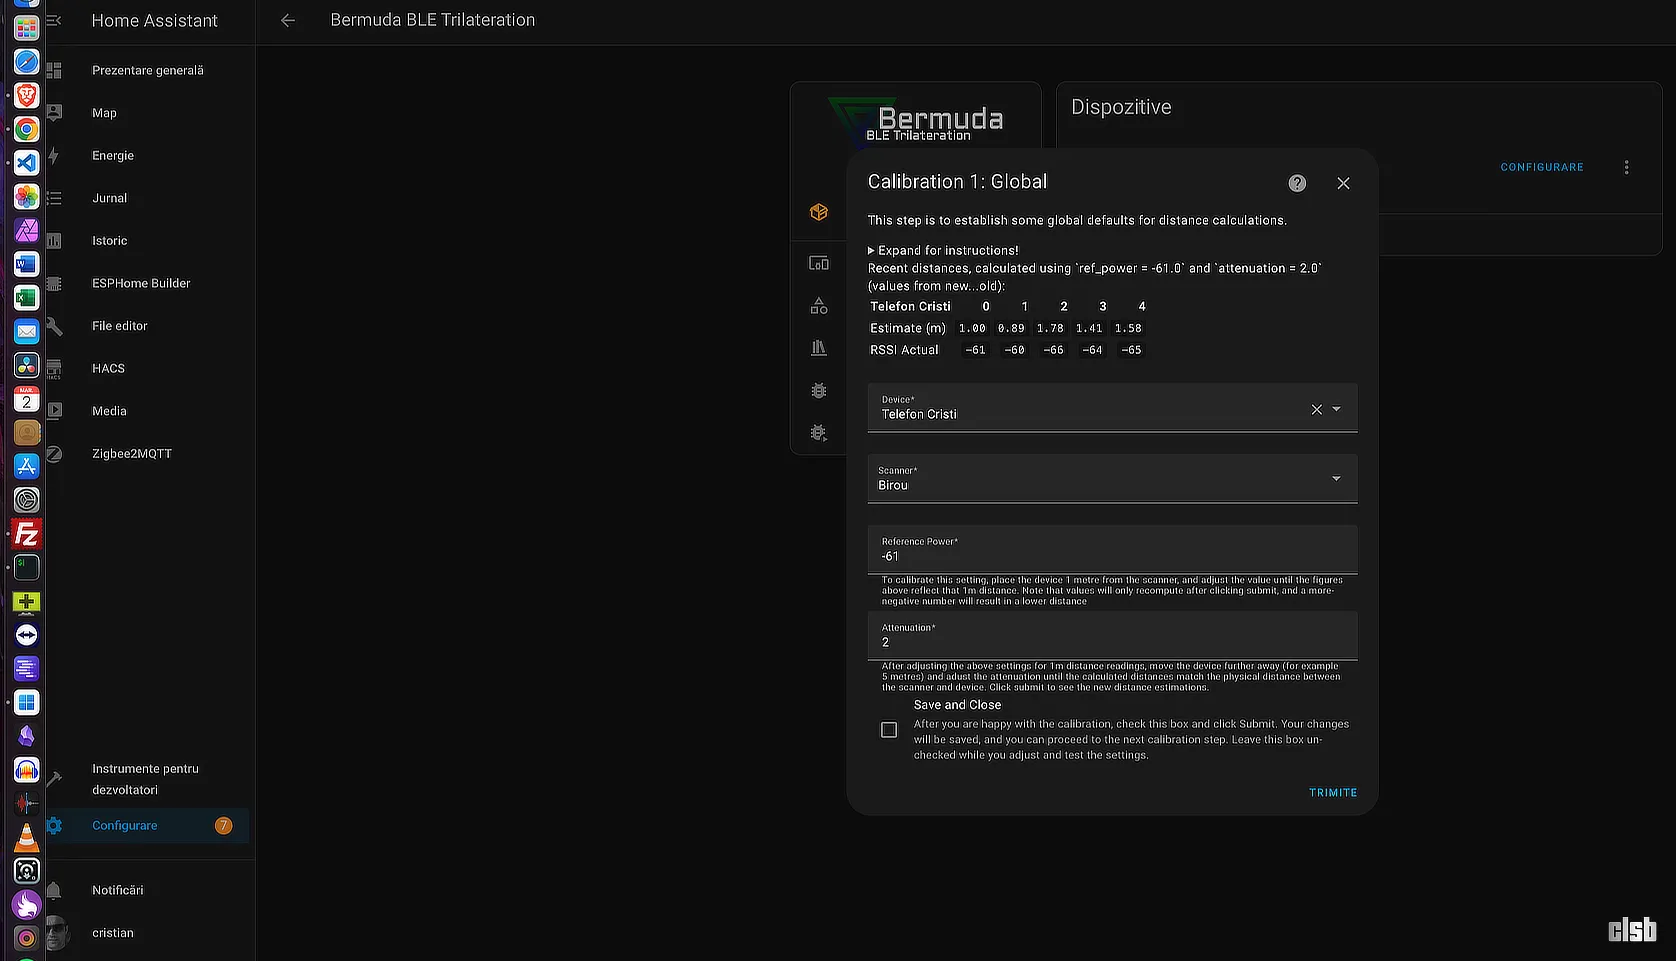Open Zigbee2MQTT in the sidebar
Screen dimensions: 1676x961
147,454
